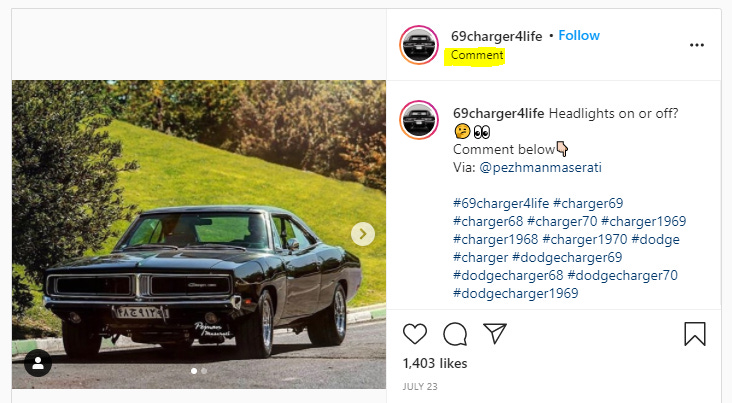This screenshot has height=403, width=732.
Task: Open the #dodge hashtag
Action: click(655, 240)
